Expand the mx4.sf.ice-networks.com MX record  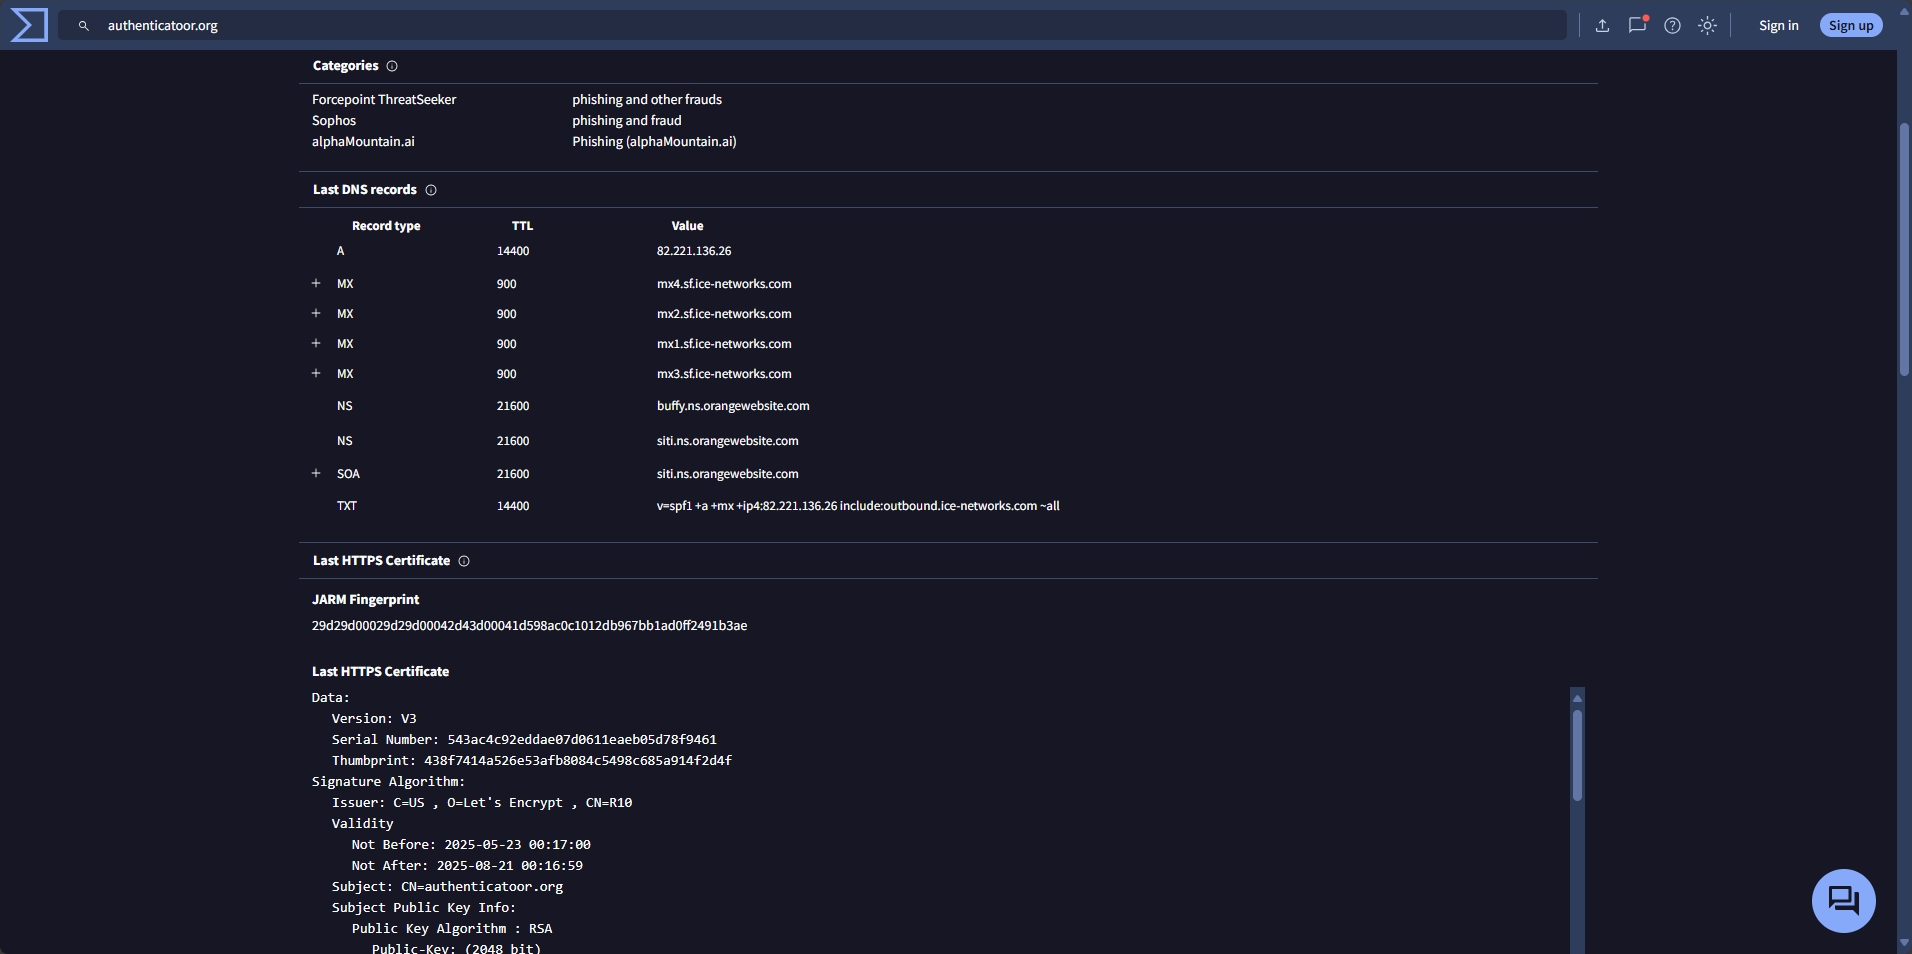pos(316,284)
